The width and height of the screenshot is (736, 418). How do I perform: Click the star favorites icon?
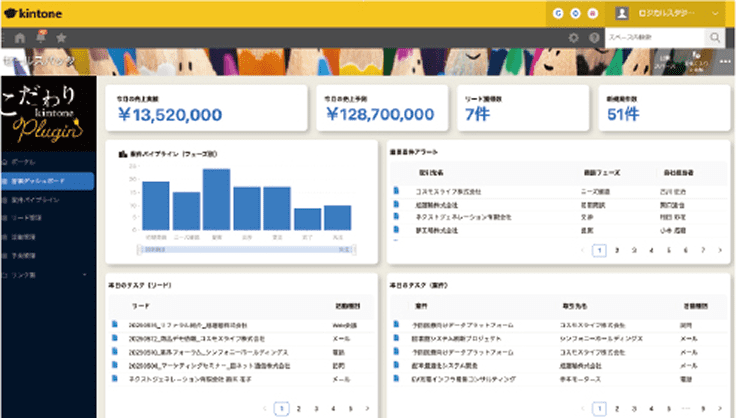coord(62,38)
